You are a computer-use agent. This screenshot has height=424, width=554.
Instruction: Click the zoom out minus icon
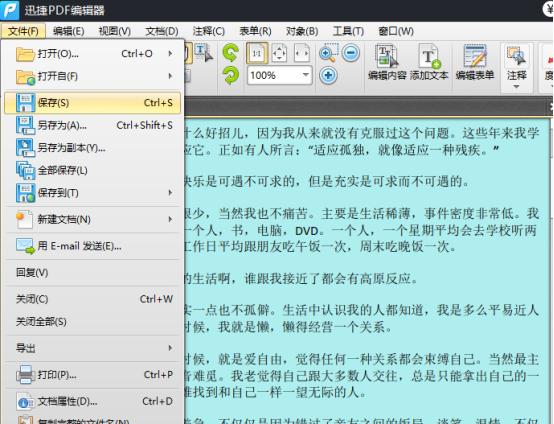(x=351, y=53)
